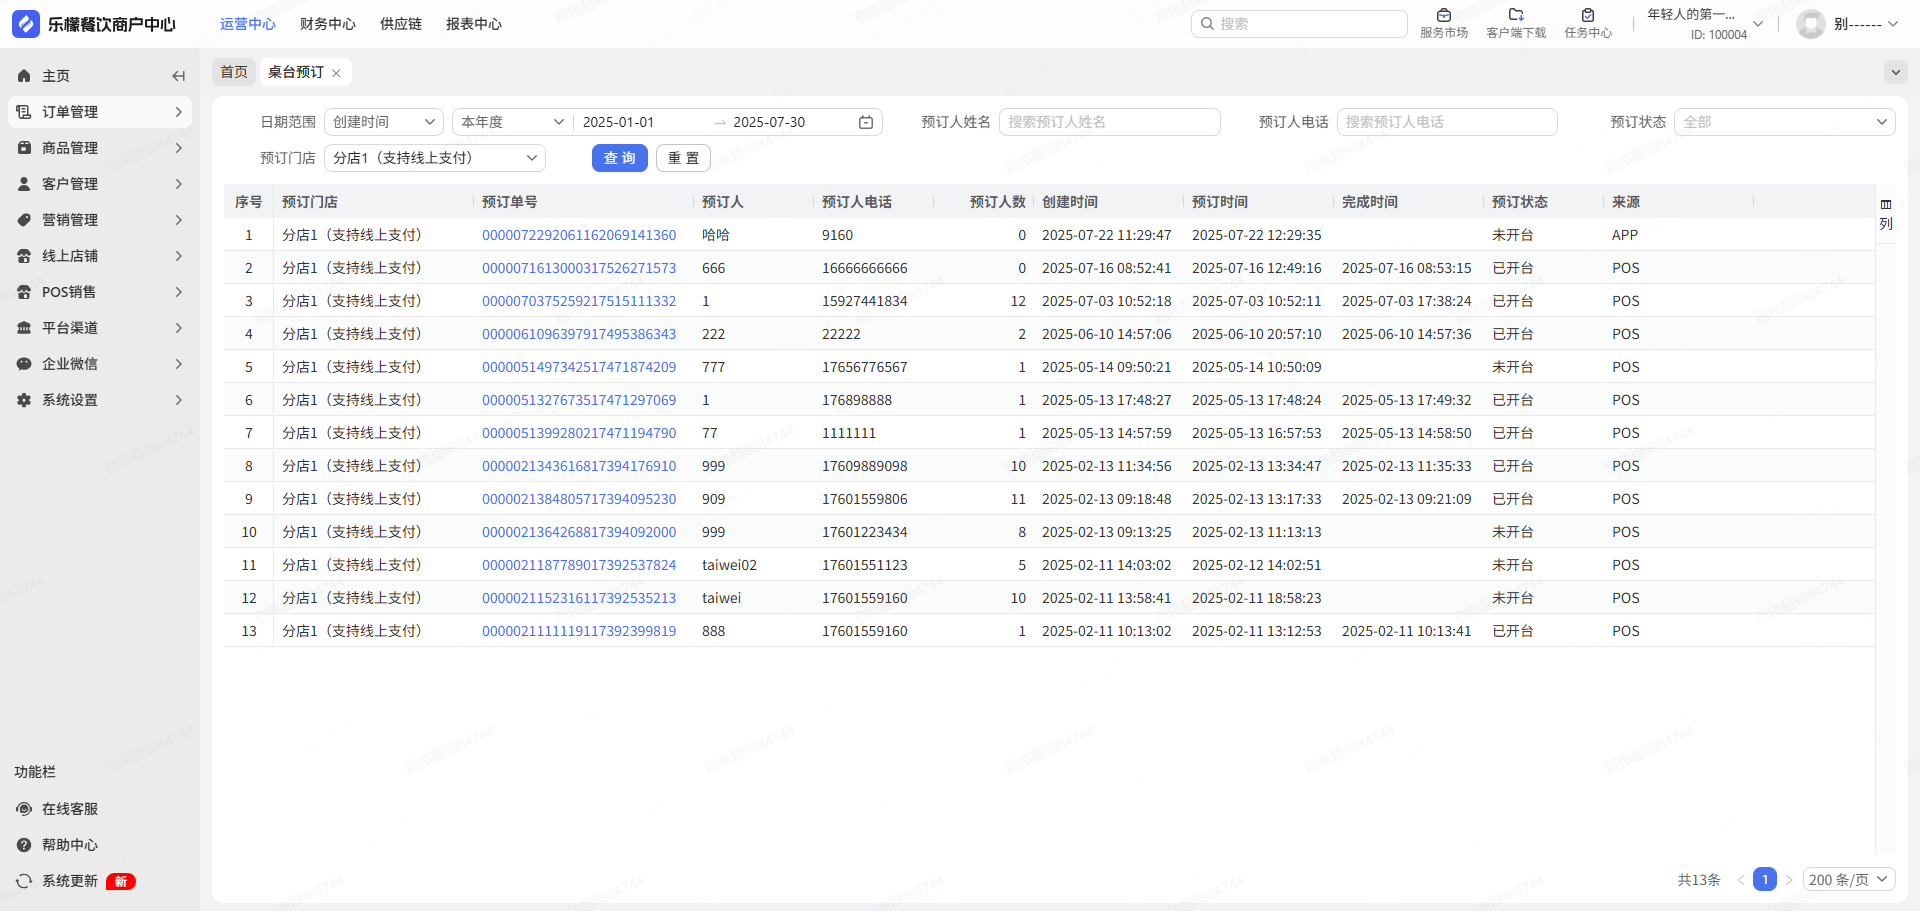Switch to 供应链 top menu
1920x911 pixels.
click(x=401, y=24)
